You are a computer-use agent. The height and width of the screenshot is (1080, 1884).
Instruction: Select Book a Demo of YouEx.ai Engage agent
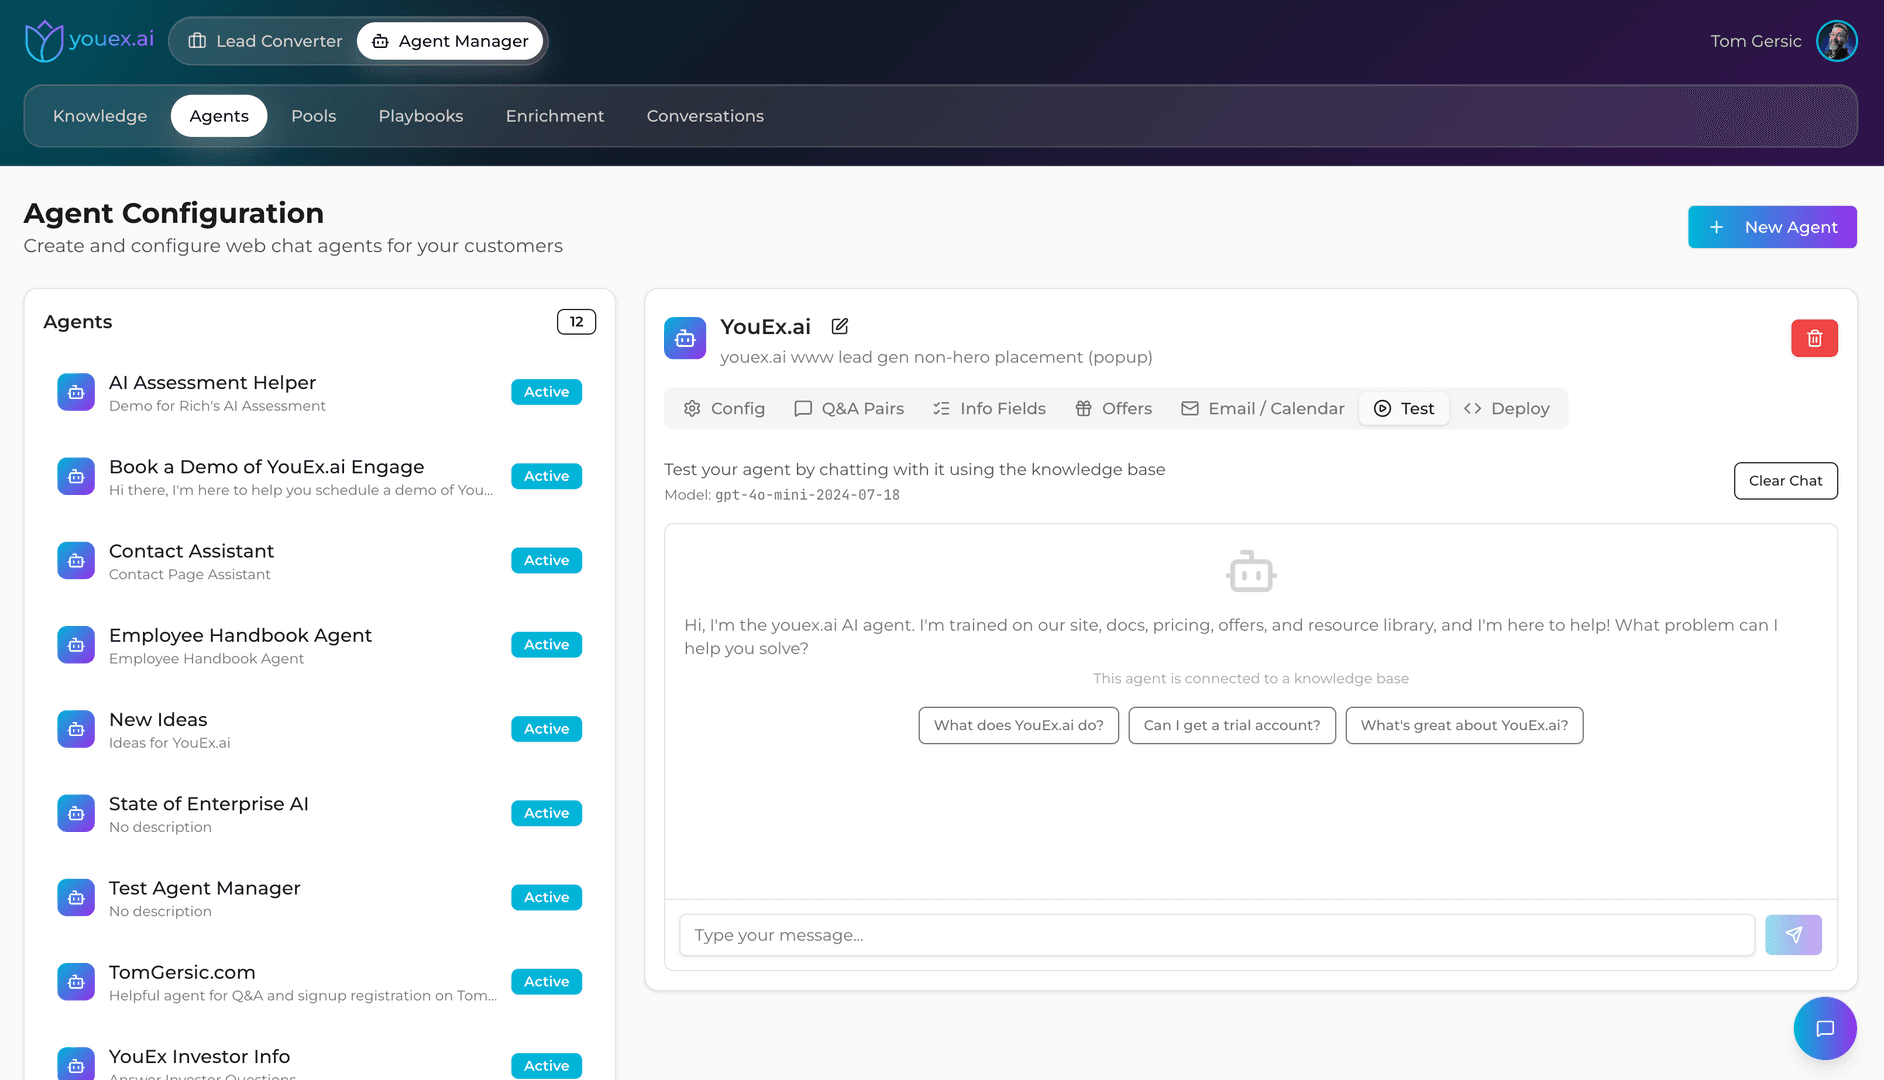(319, 476)
